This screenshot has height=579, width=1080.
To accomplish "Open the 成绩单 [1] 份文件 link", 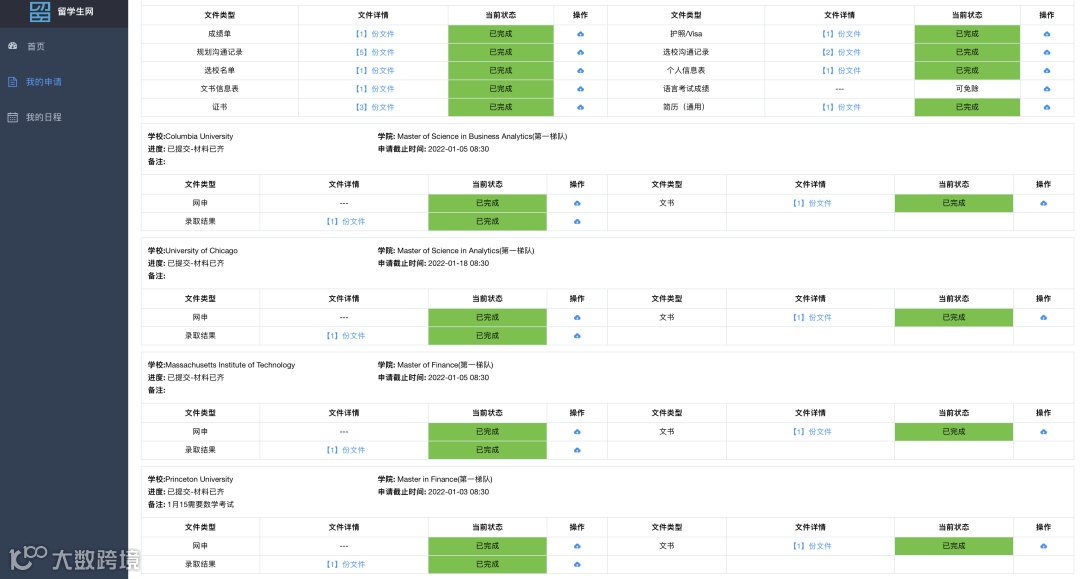I will click(x=375, y=34).
